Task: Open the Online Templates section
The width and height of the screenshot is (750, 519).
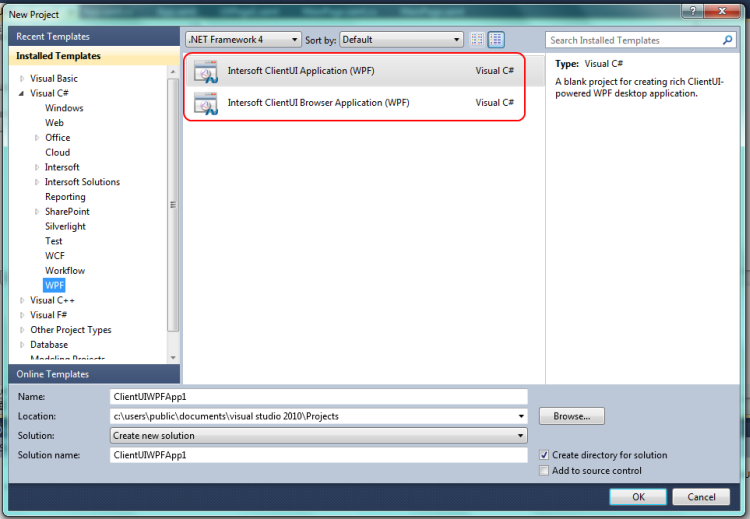Action: click(x=94, y=374)
